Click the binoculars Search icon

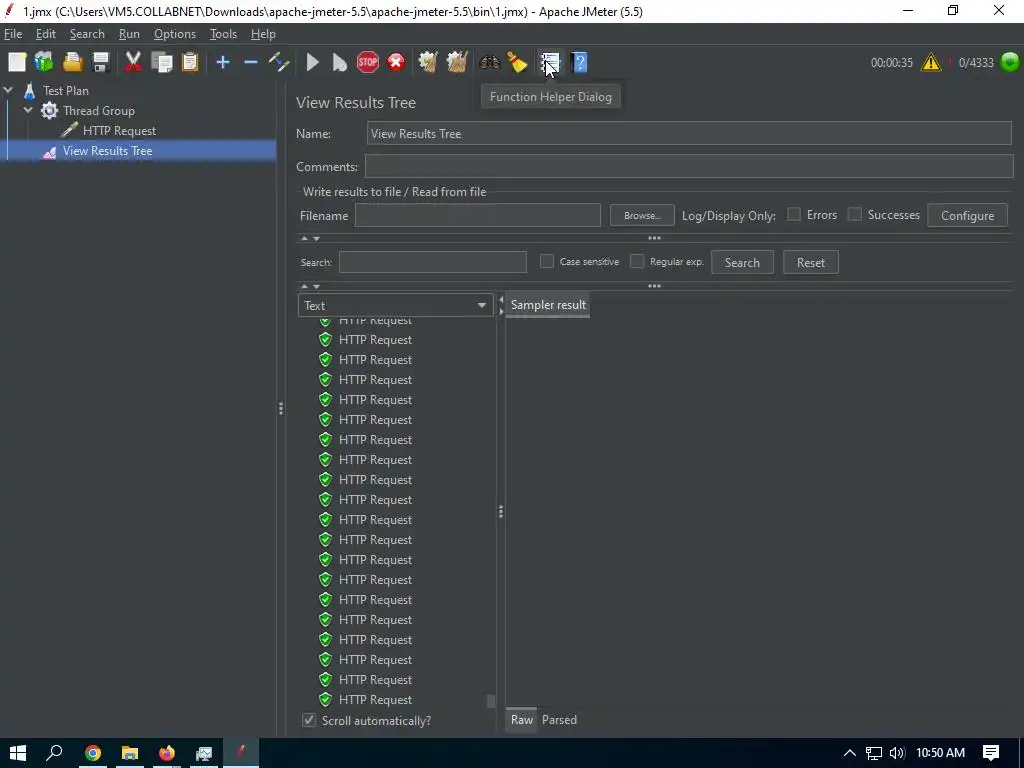tap(489, 62)
